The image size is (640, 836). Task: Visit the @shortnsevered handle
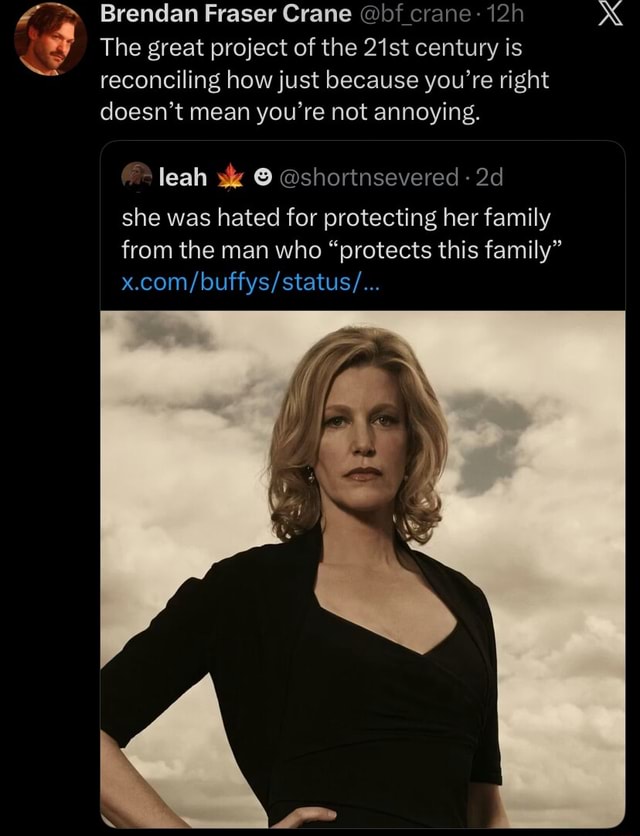(366, 177)
